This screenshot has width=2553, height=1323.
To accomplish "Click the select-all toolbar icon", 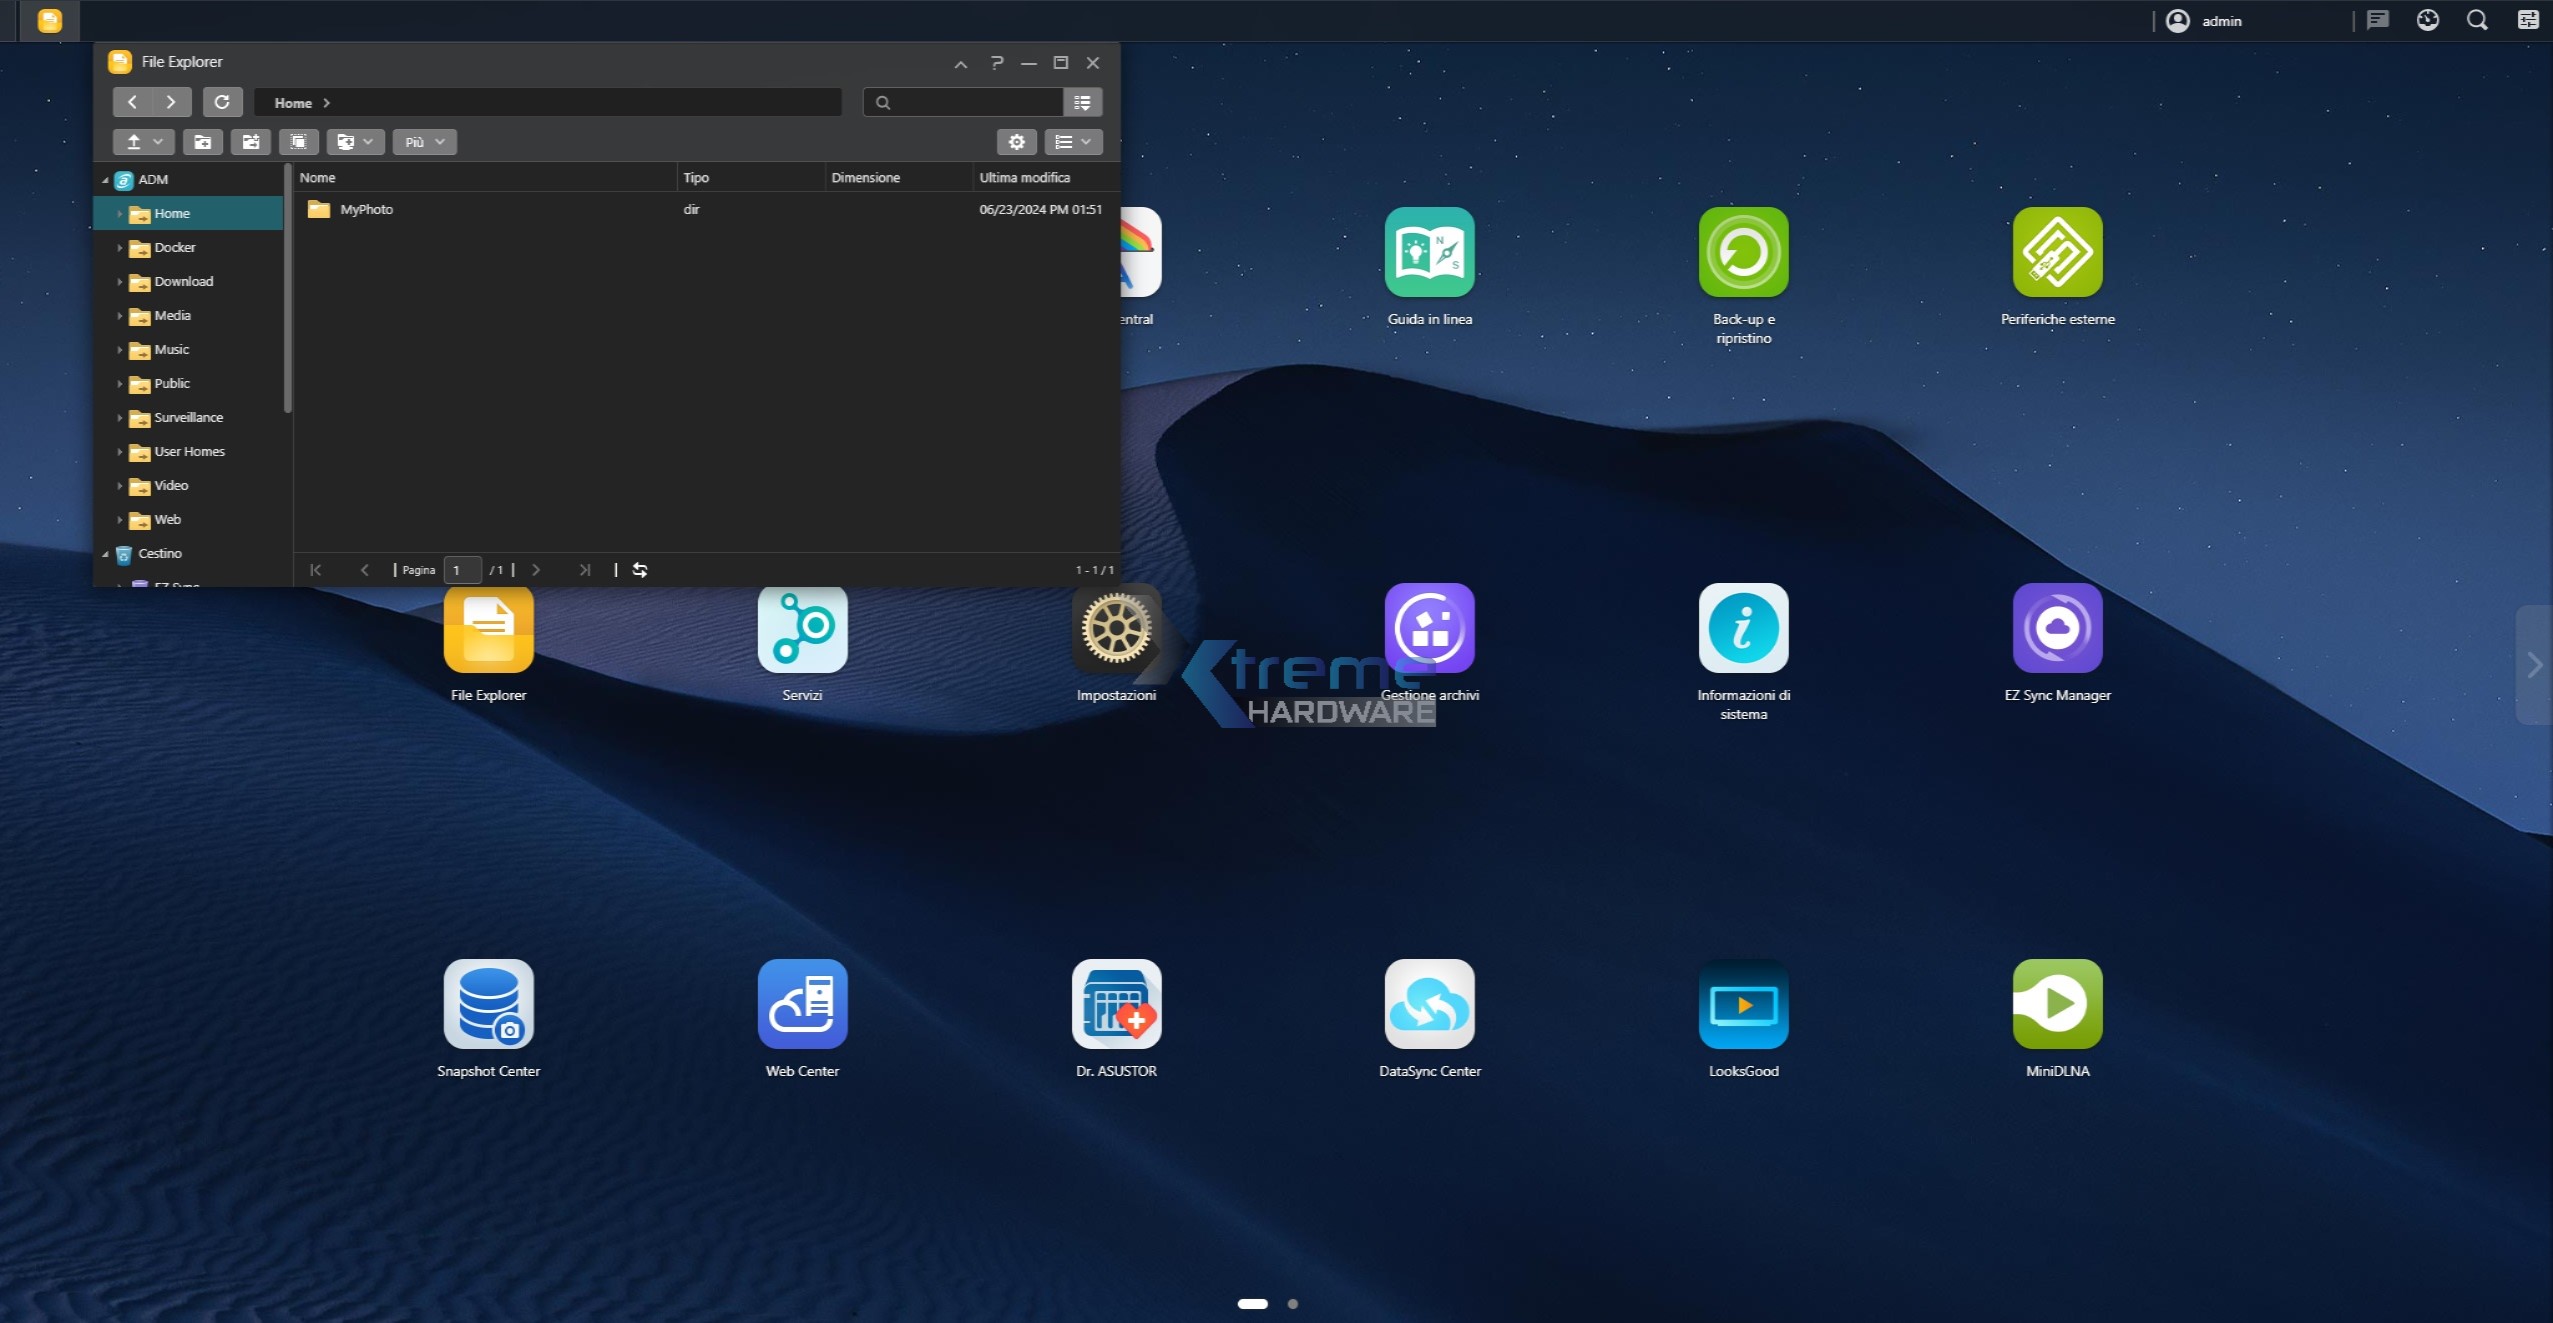I will [x=298, y=142].
